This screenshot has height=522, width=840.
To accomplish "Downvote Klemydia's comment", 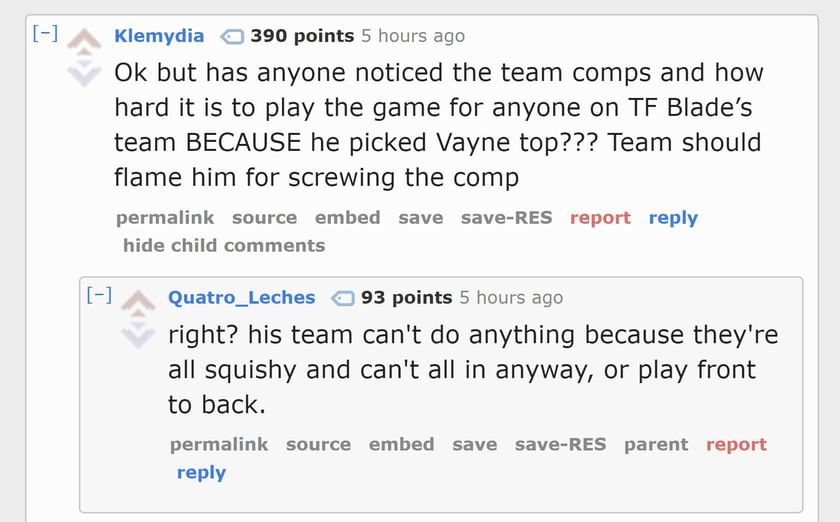I will click(x=84, y=72).
